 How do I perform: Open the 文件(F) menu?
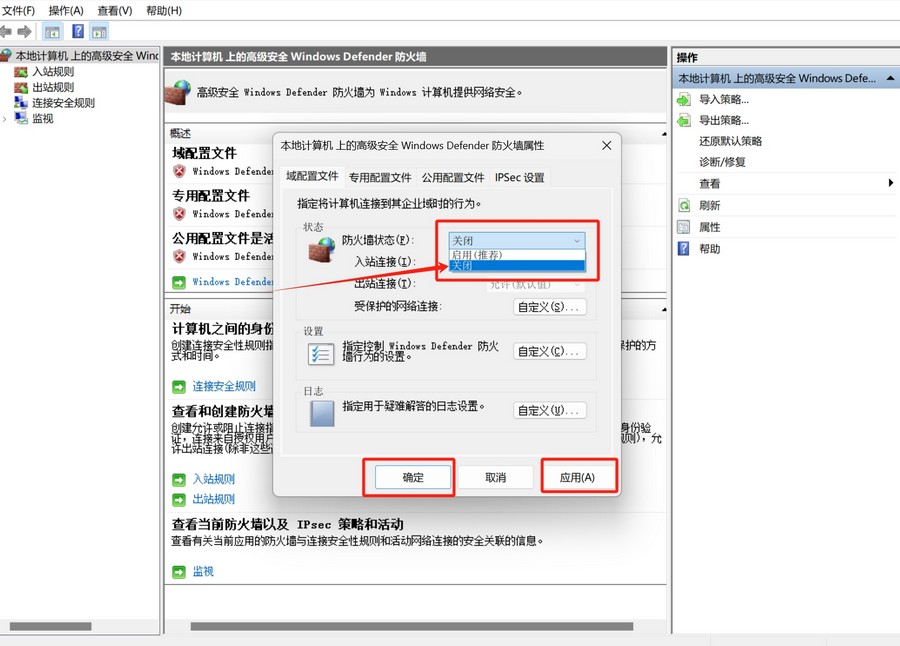point(18,10)
